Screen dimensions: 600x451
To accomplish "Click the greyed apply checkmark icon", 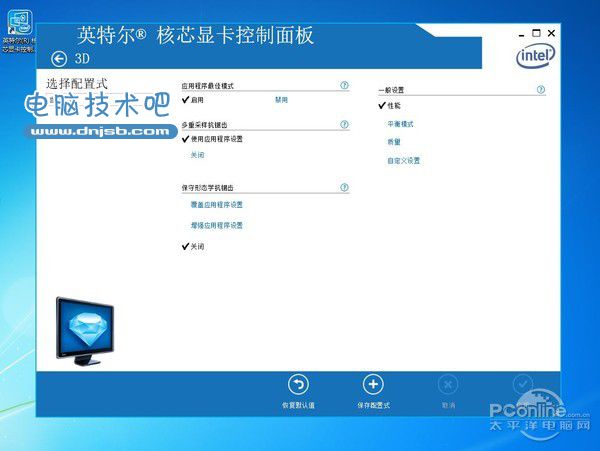I will 522,384.
